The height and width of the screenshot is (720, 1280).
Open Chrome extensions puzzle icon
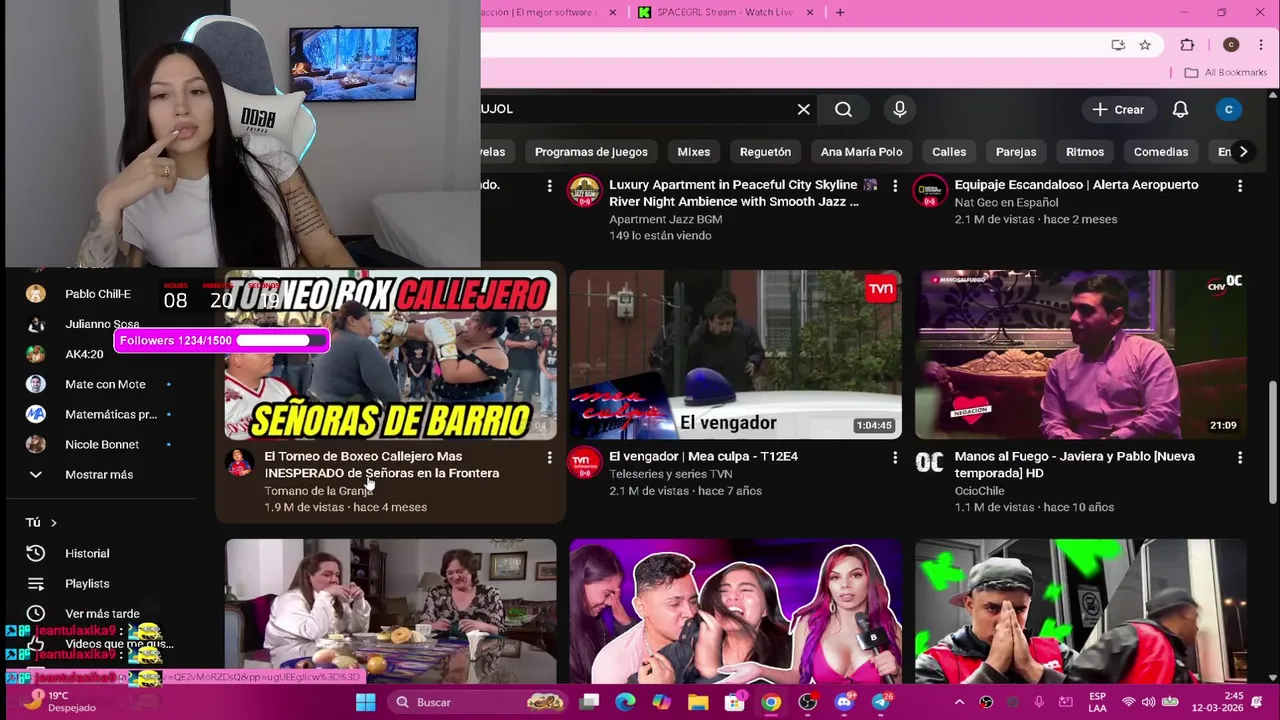click(1187, 45)
